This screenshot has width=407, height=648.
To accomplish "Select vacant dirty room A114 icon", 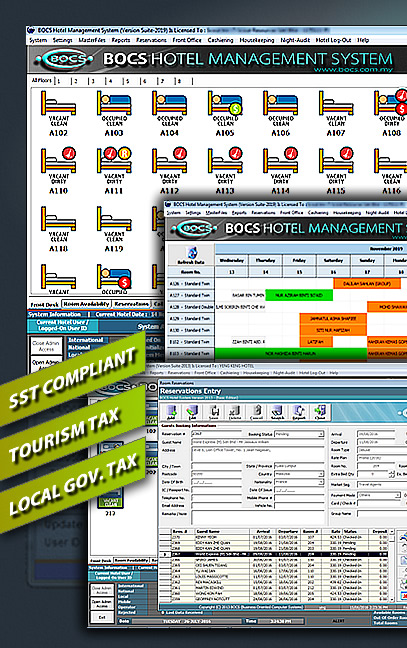I will pyautogui.click(x=280, y=160).
